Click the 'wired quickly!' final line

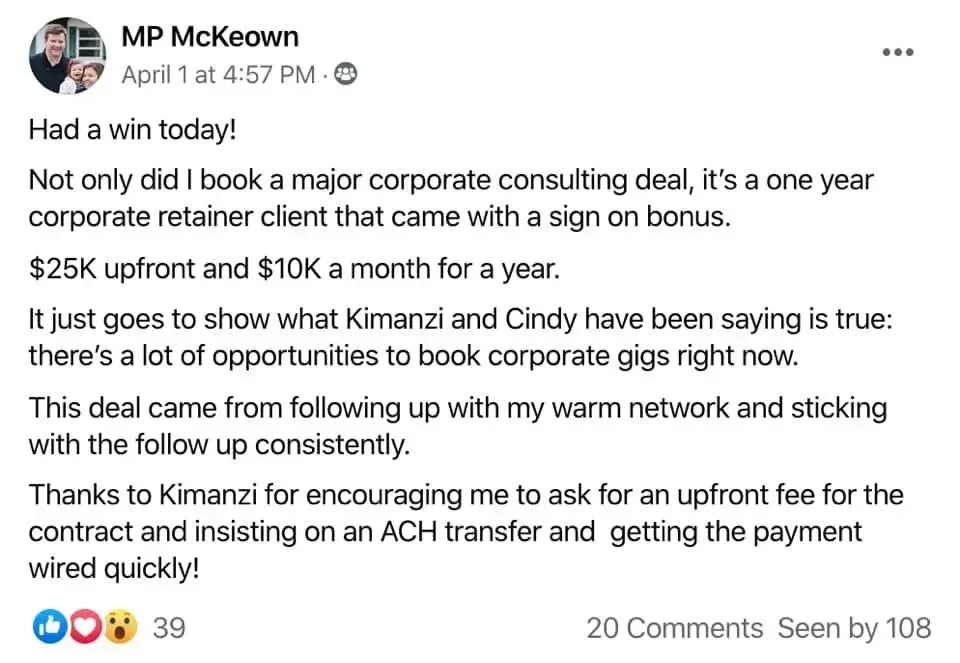[114, 569]
